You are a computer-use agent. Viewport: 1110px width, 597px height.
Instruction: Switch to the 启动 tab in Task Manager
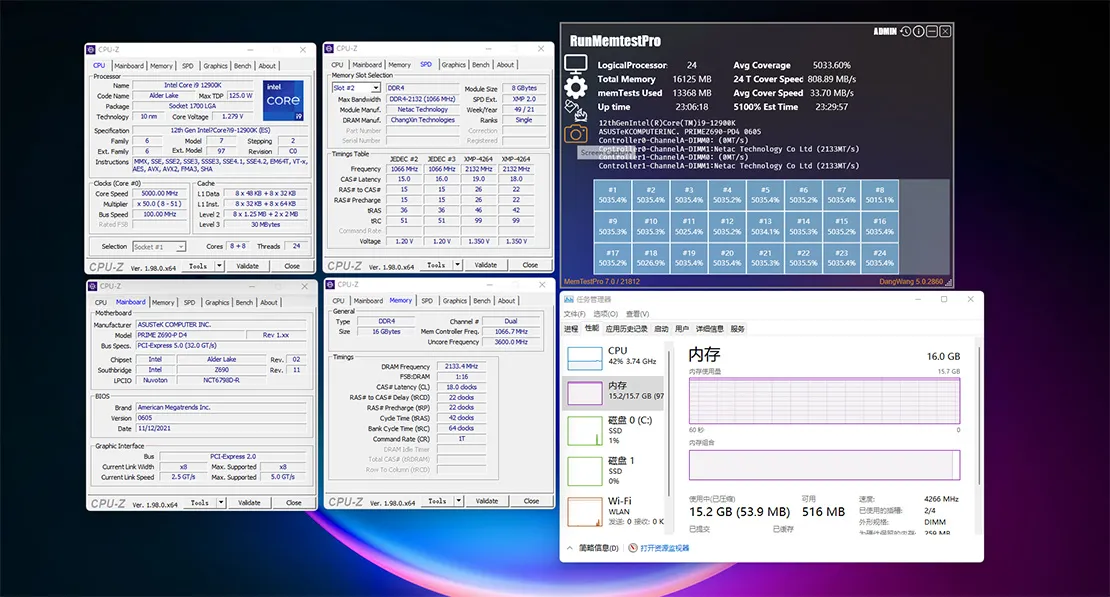click(x=661, y=329)
